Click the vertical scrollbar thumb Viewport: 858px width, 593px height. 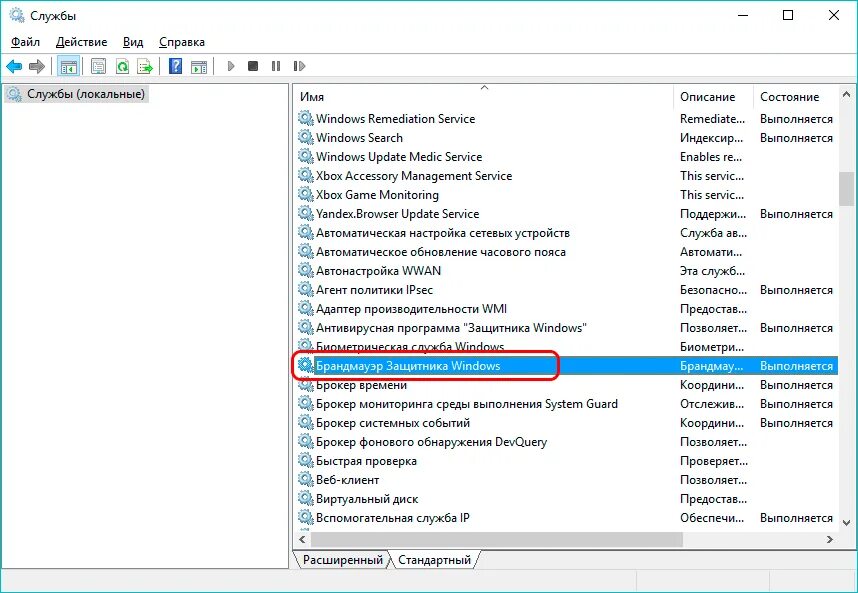[846, 188]
